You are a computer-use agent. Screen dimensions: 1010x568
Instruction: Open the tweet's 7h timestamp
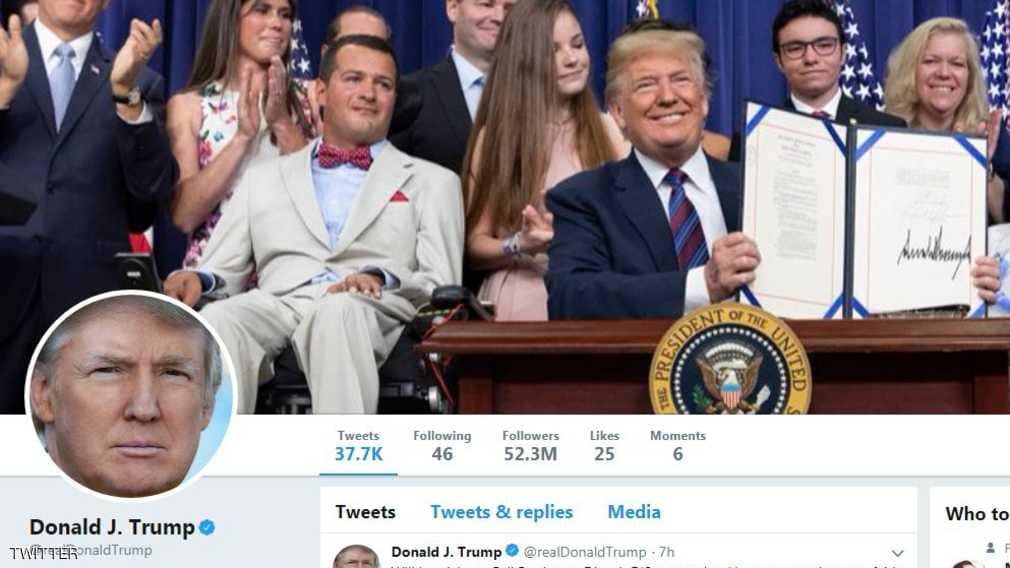667,552
